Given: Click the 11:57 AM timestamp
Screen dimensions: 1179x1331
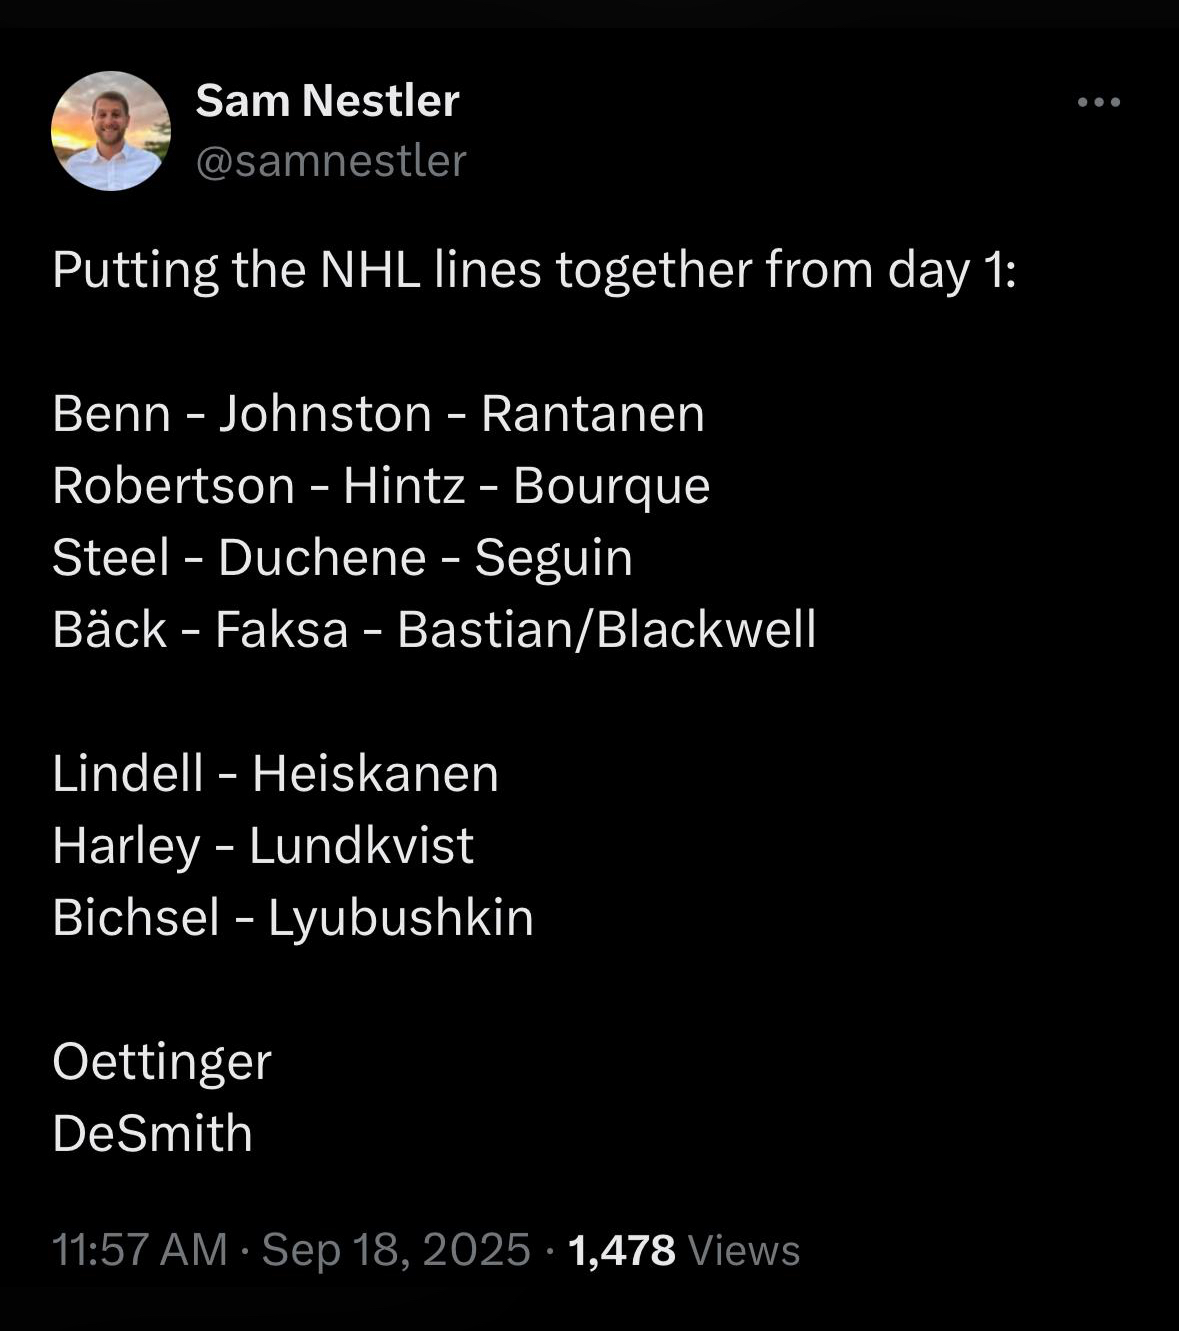Looking at the screenshot, I should 140,1249.
